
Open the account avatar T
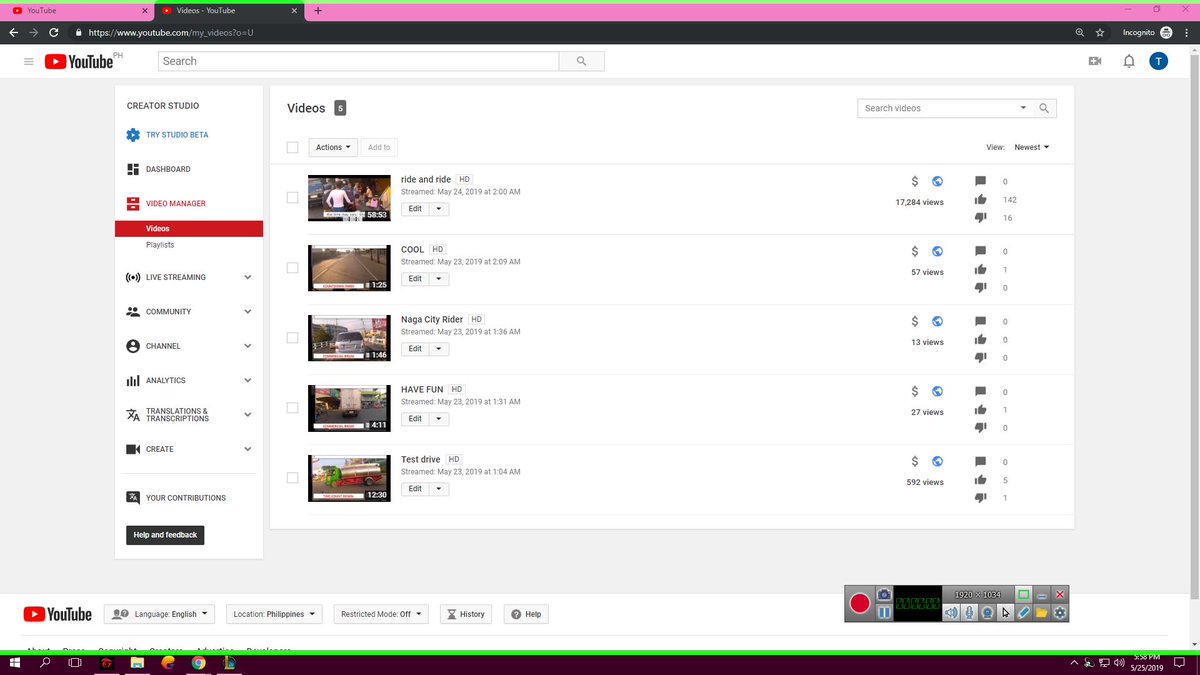[x=1158, y=62]
